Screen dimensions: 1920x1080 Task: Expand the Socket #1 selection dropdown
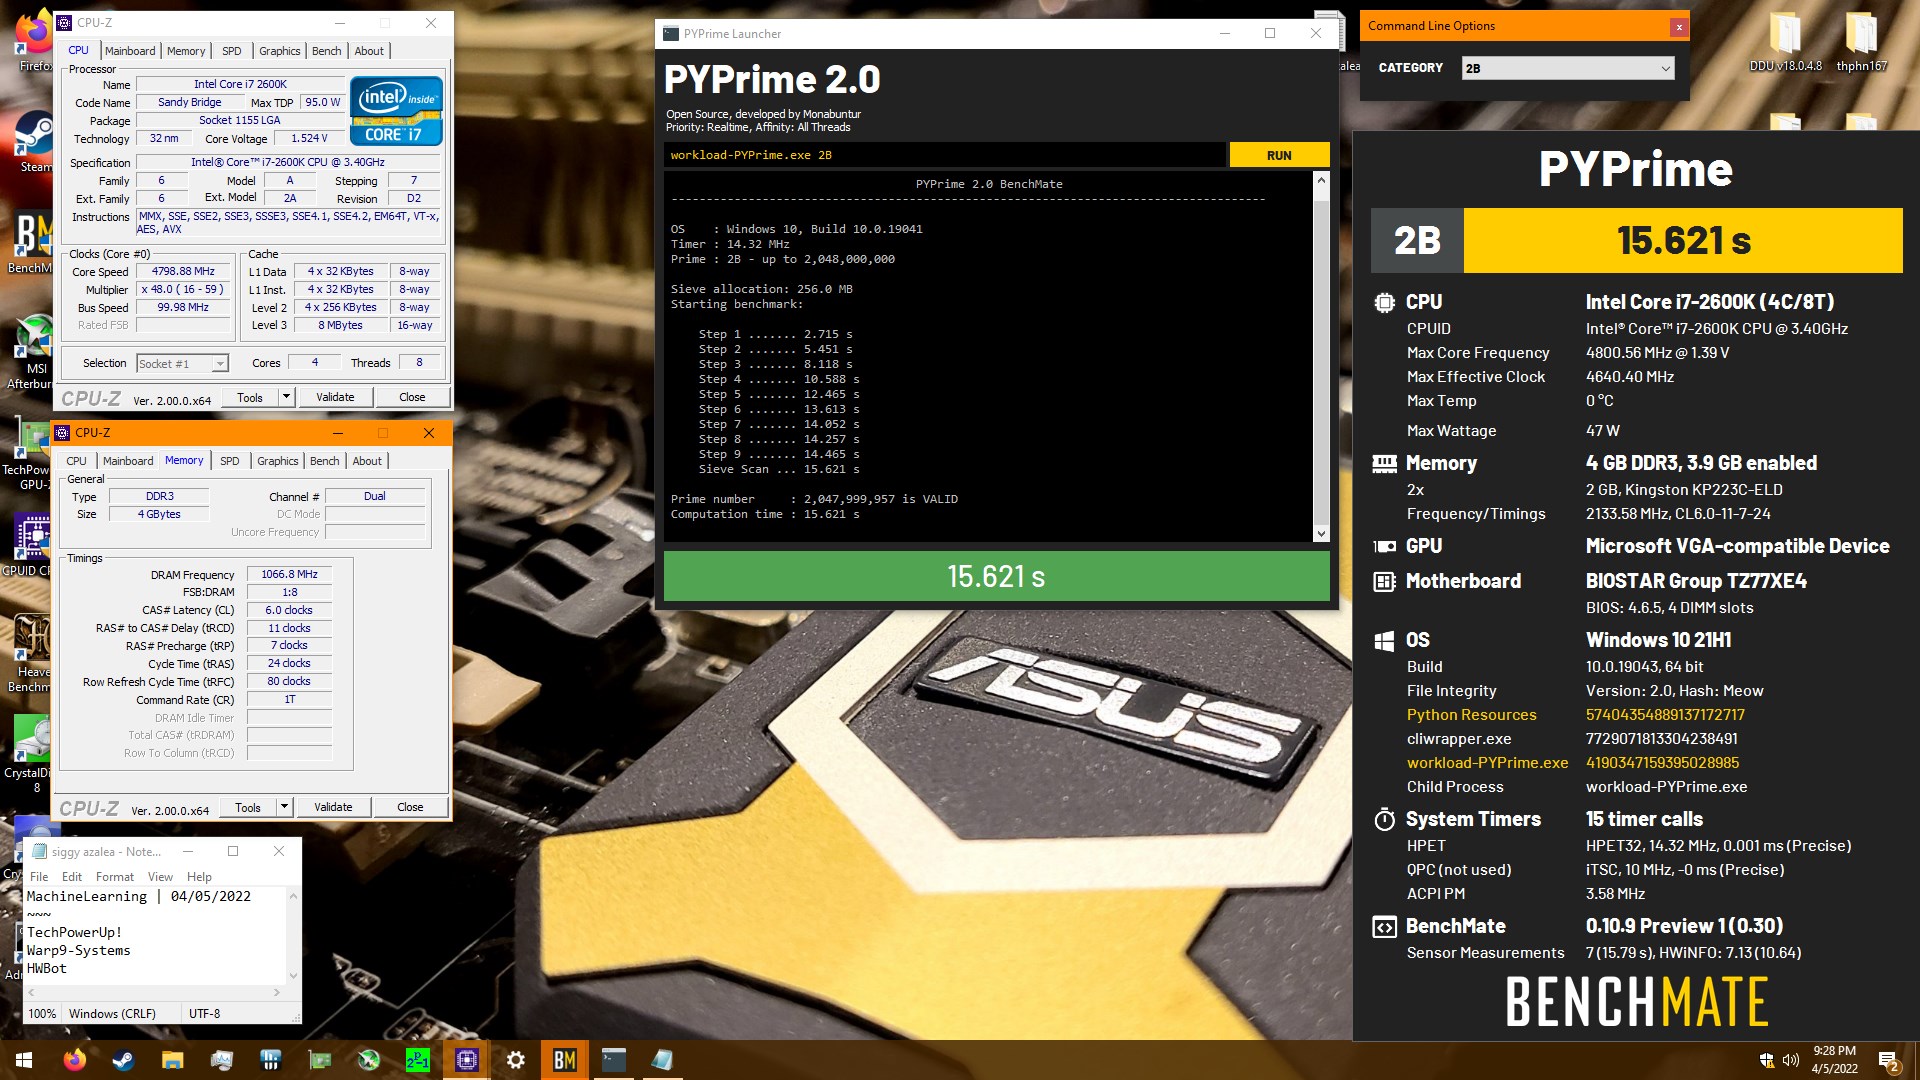[183, 364]
